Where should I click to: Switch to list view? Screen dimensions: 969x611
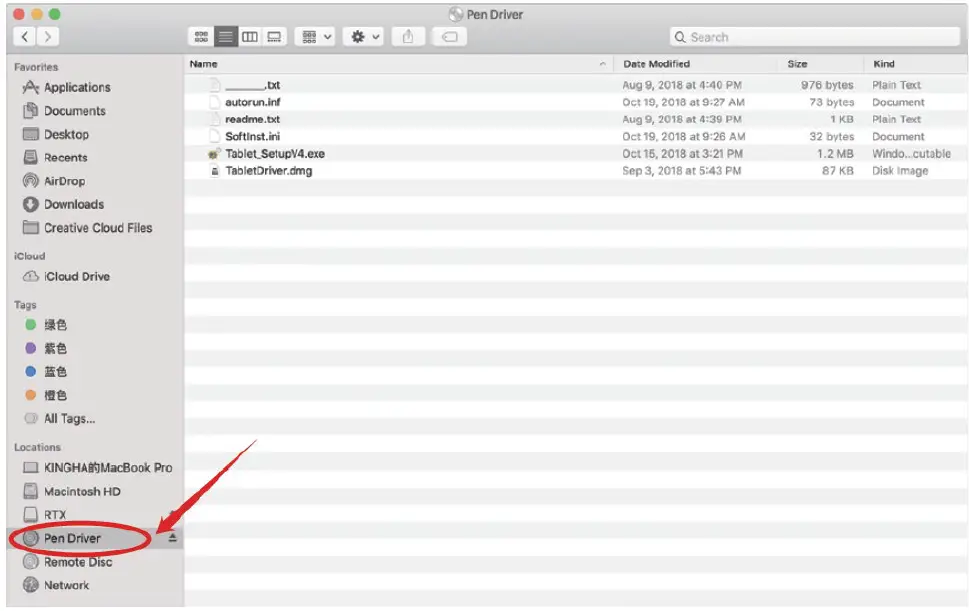[226, 37]
